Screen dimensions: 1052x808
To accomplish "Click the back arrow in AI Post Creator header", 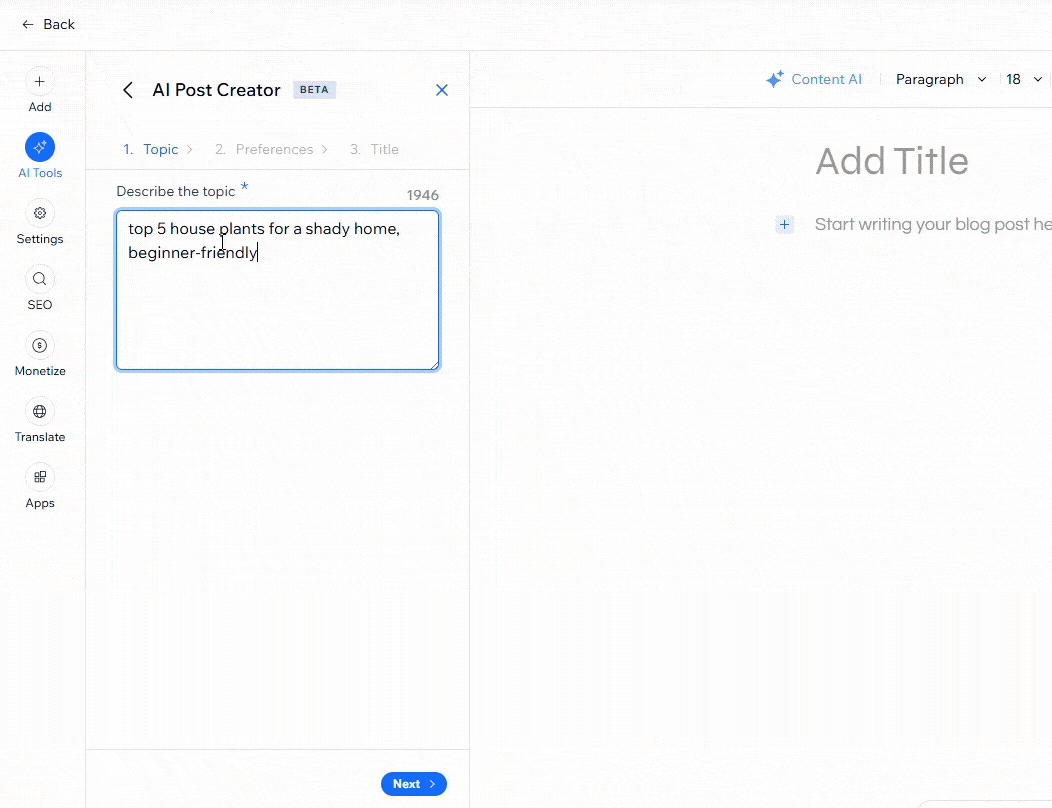I will [128, 89].
